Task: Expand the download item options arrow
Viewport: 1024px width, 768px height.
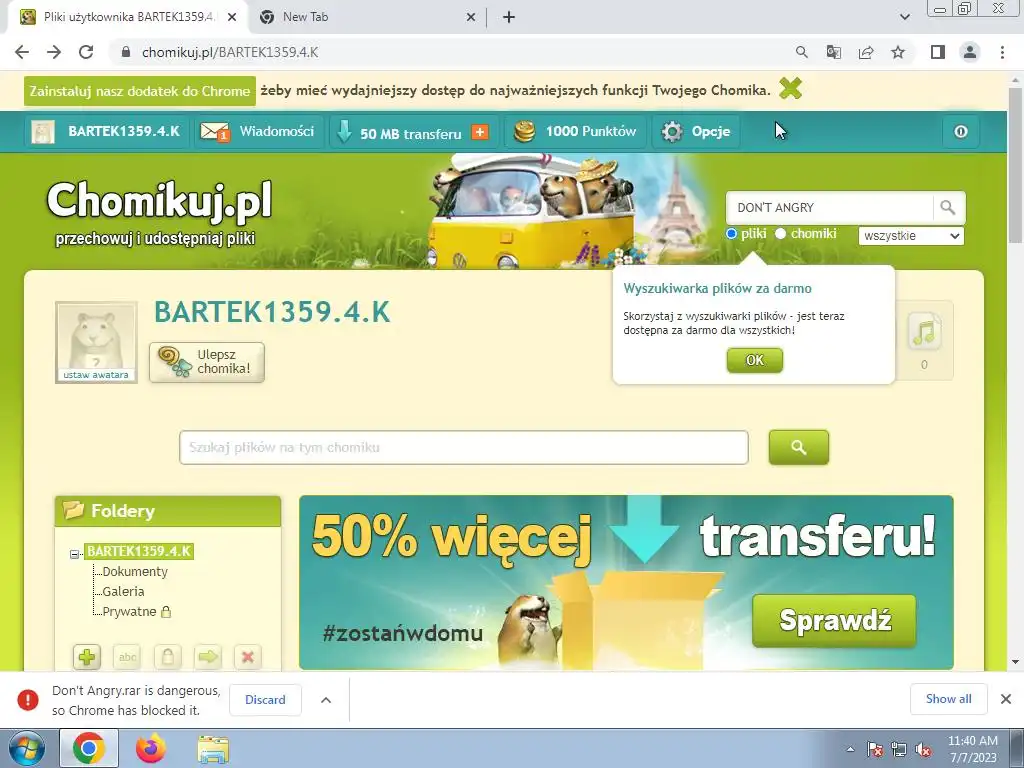Action: pos(326,699)
